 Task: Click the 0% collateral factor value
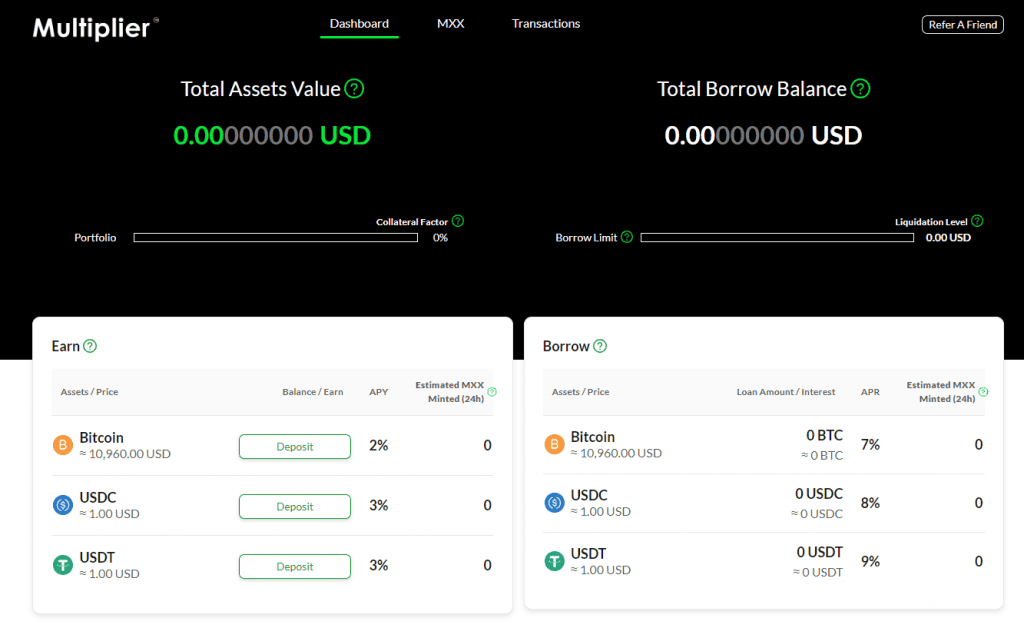pyautogui.click(x=440, y=238)
